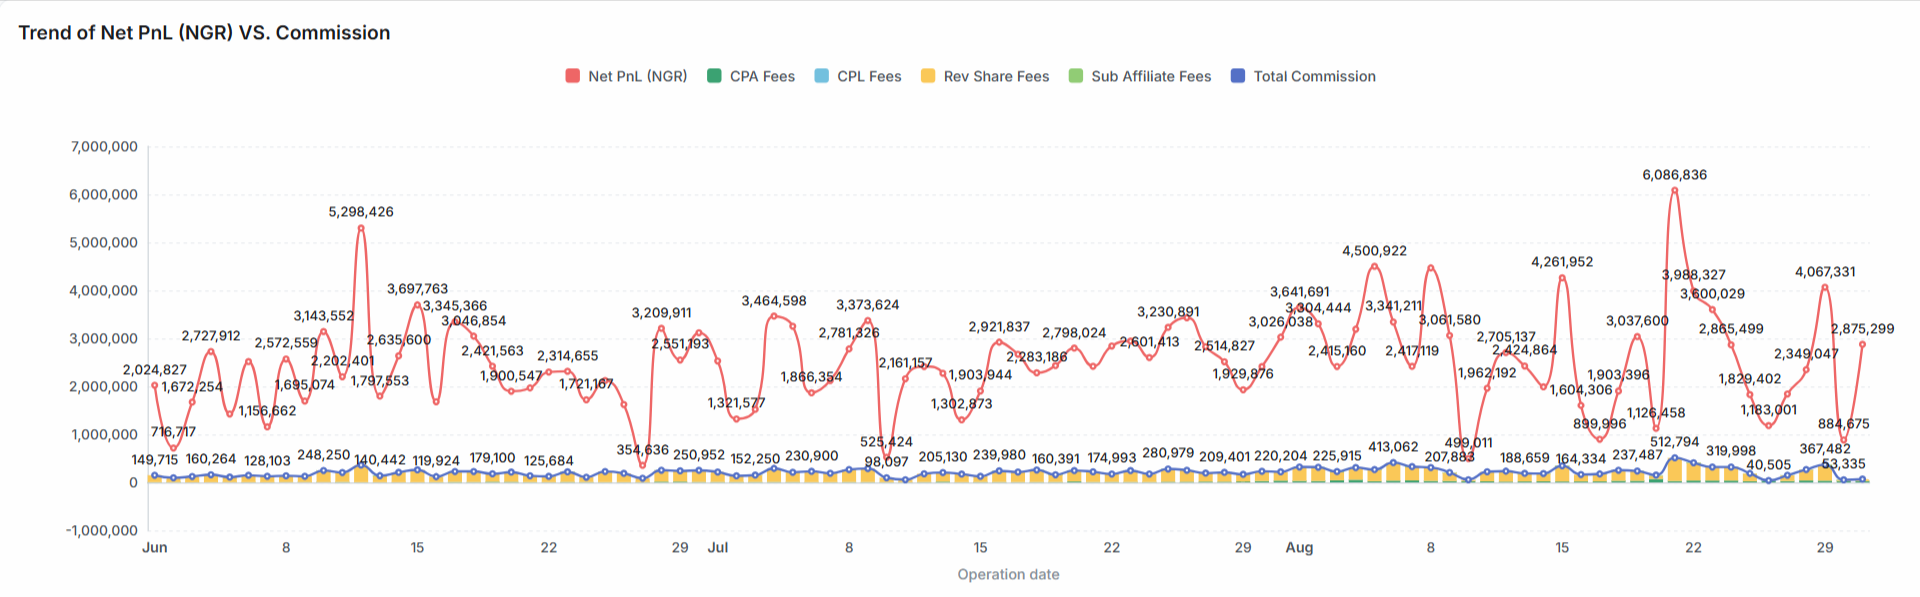Click the Rev Share Fees yellow legend swatch
The height and width of the screenshot is (597, 1920).
point(928,76)
